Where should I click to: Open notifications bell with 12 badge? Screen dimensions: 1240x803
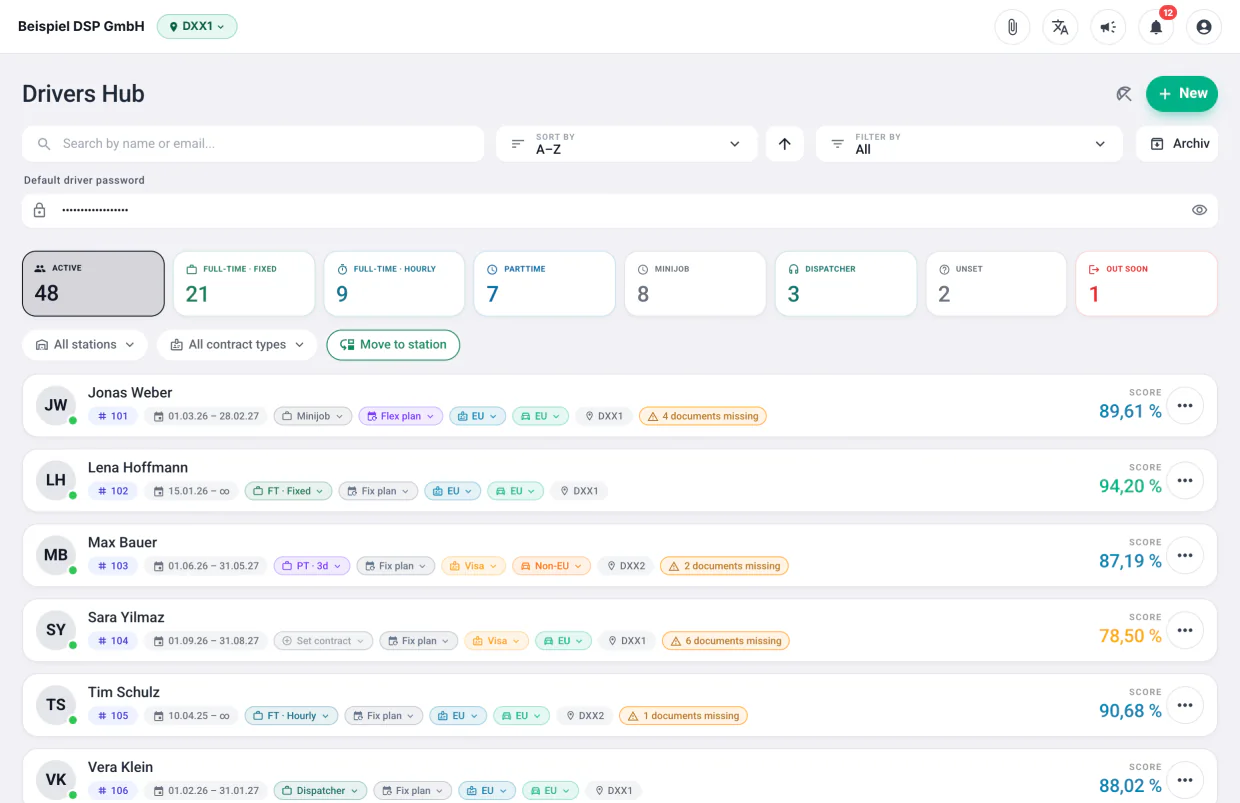click(1156, 27)
